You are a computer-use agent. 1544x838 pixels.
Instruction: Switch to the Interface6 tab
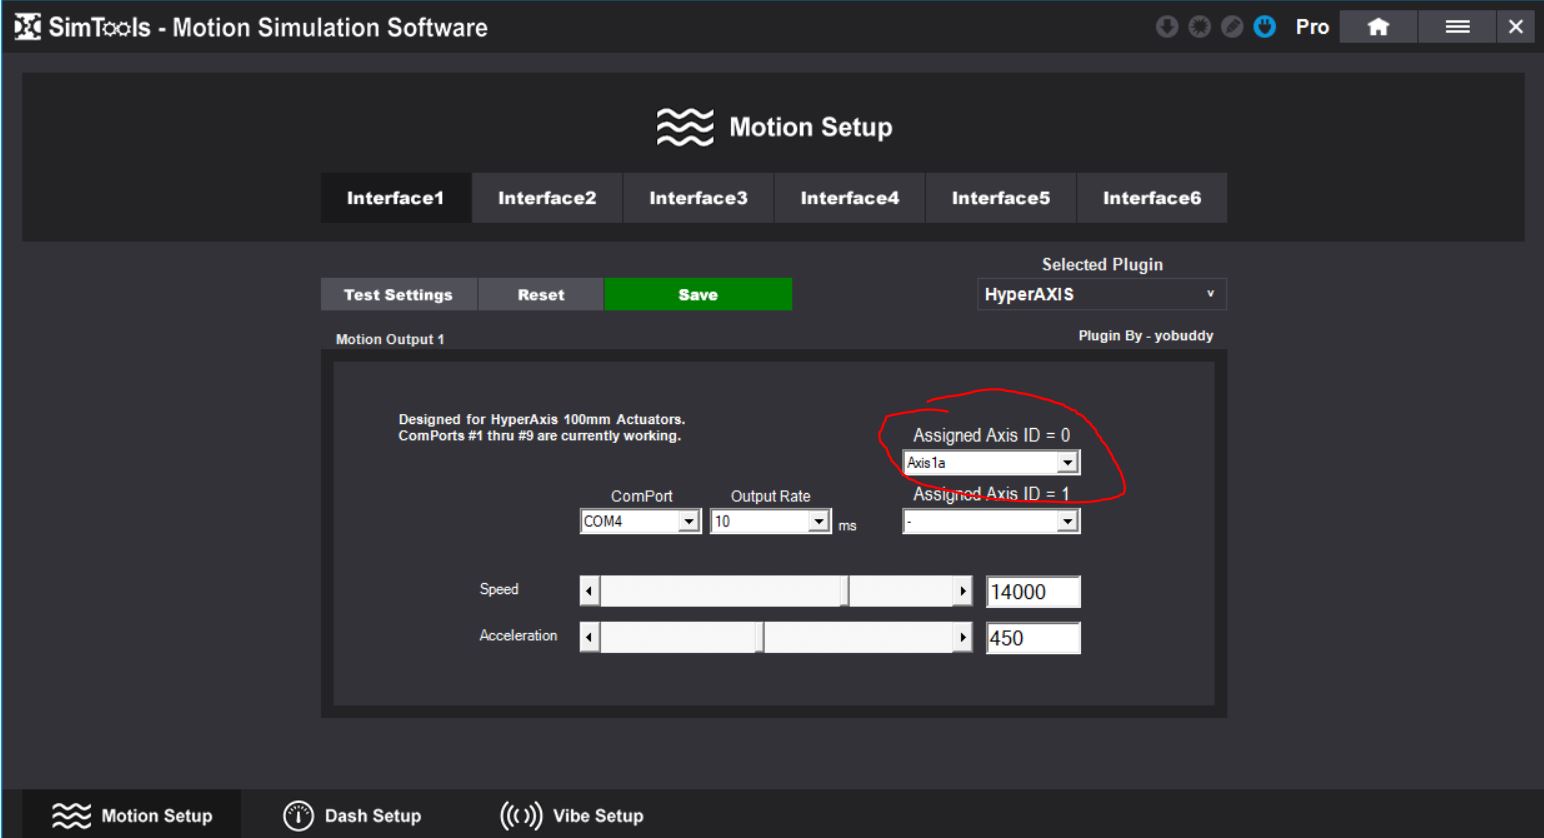[x=1152, y=198]
